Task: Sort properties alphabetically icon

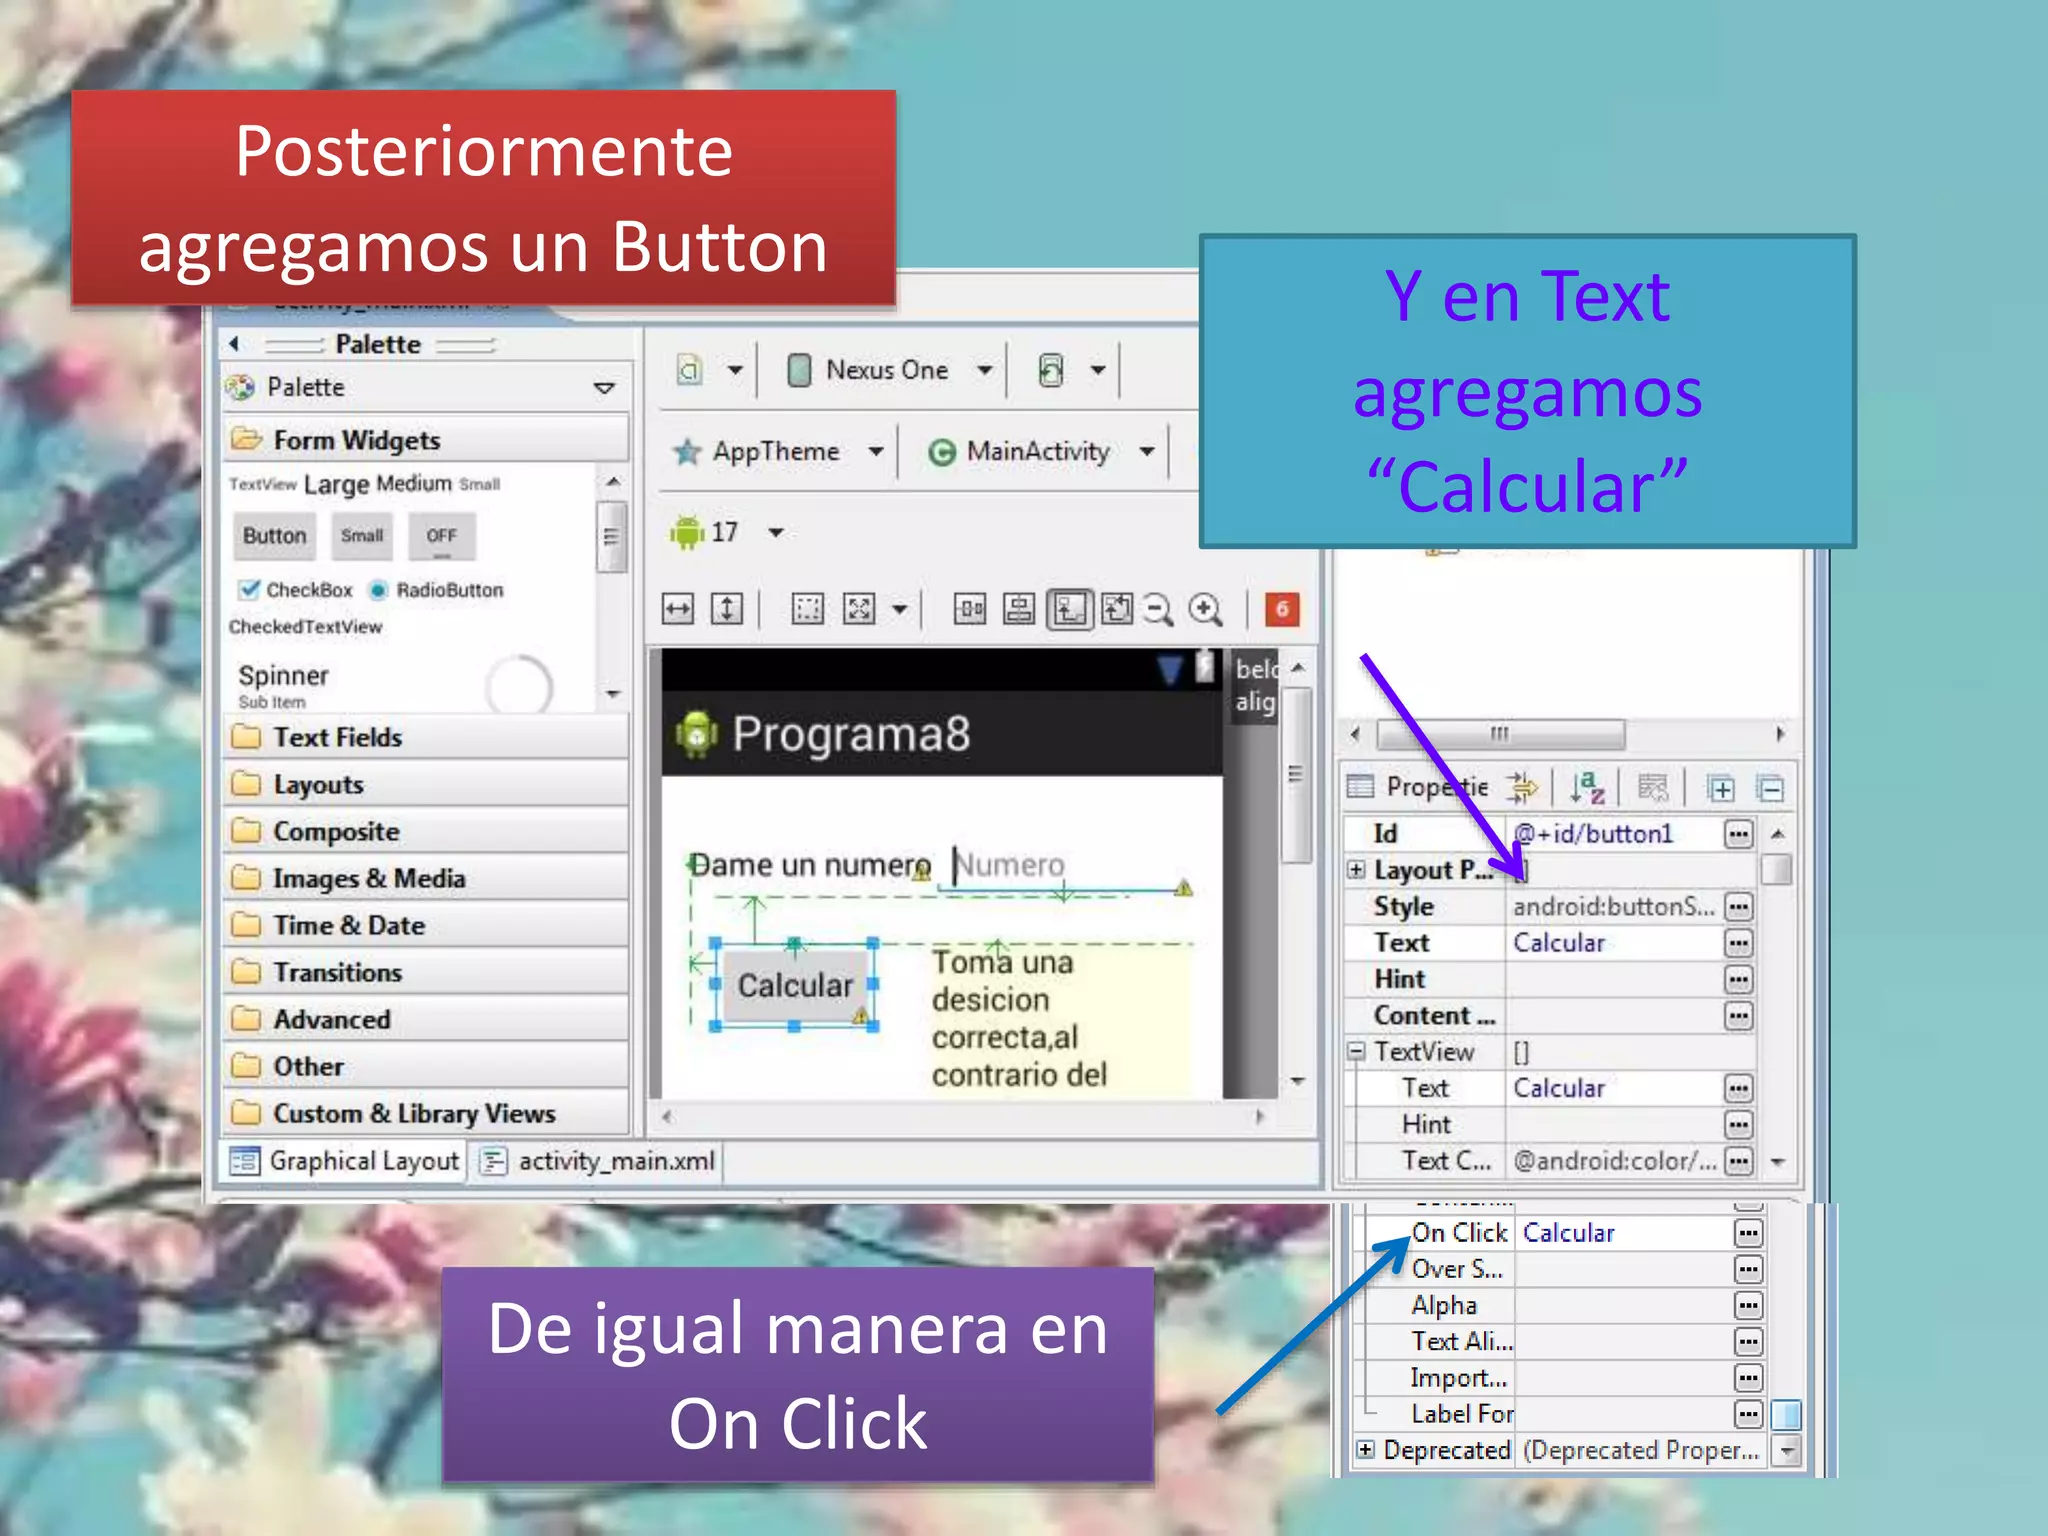Action: 1586,788
